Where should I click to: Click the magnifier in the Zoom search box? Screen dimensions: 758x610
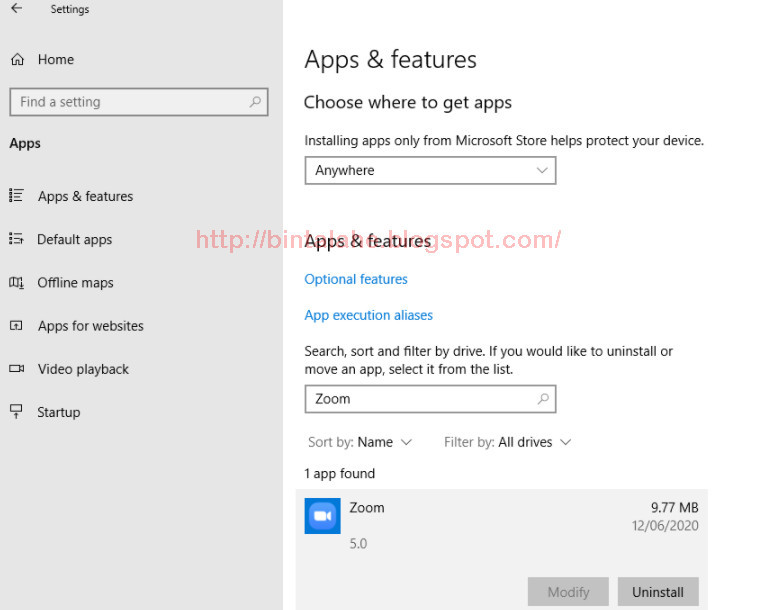coord(543,399)
